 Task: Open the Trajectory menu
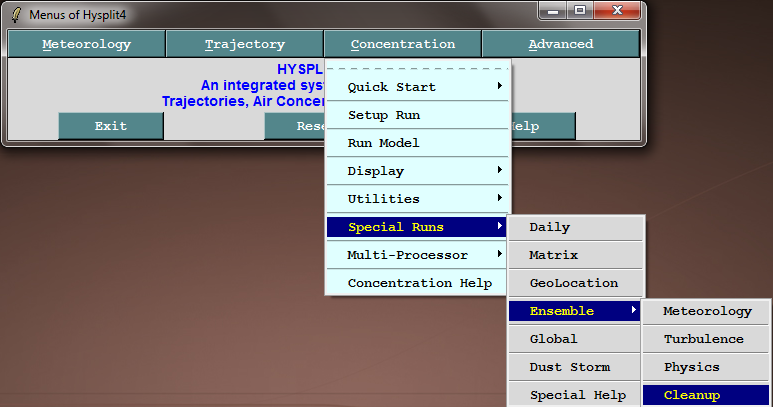coord(244,44)
